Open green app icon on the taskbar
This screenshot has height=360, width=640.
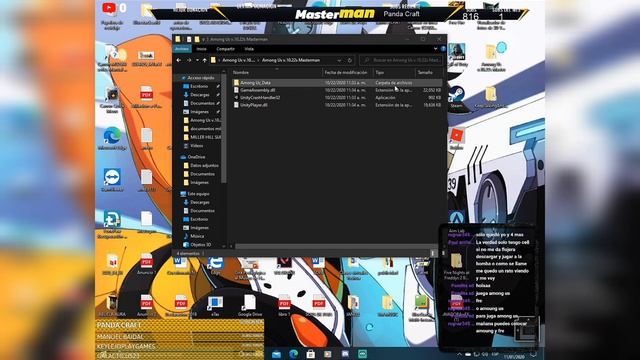362,354
